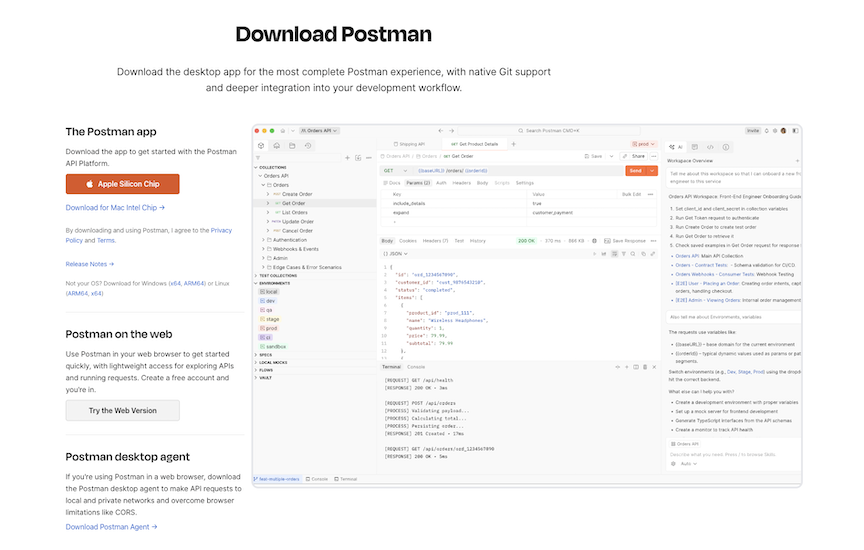Collapse the COLLECTIONS section
The image size is (864, 550).
[x=256, y=167]
